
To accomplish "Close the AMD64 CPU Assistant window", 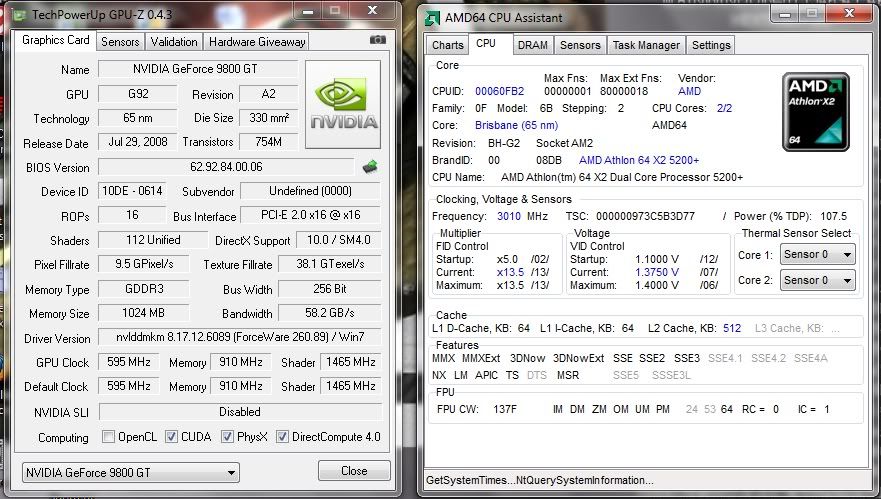I will (850, 13).
